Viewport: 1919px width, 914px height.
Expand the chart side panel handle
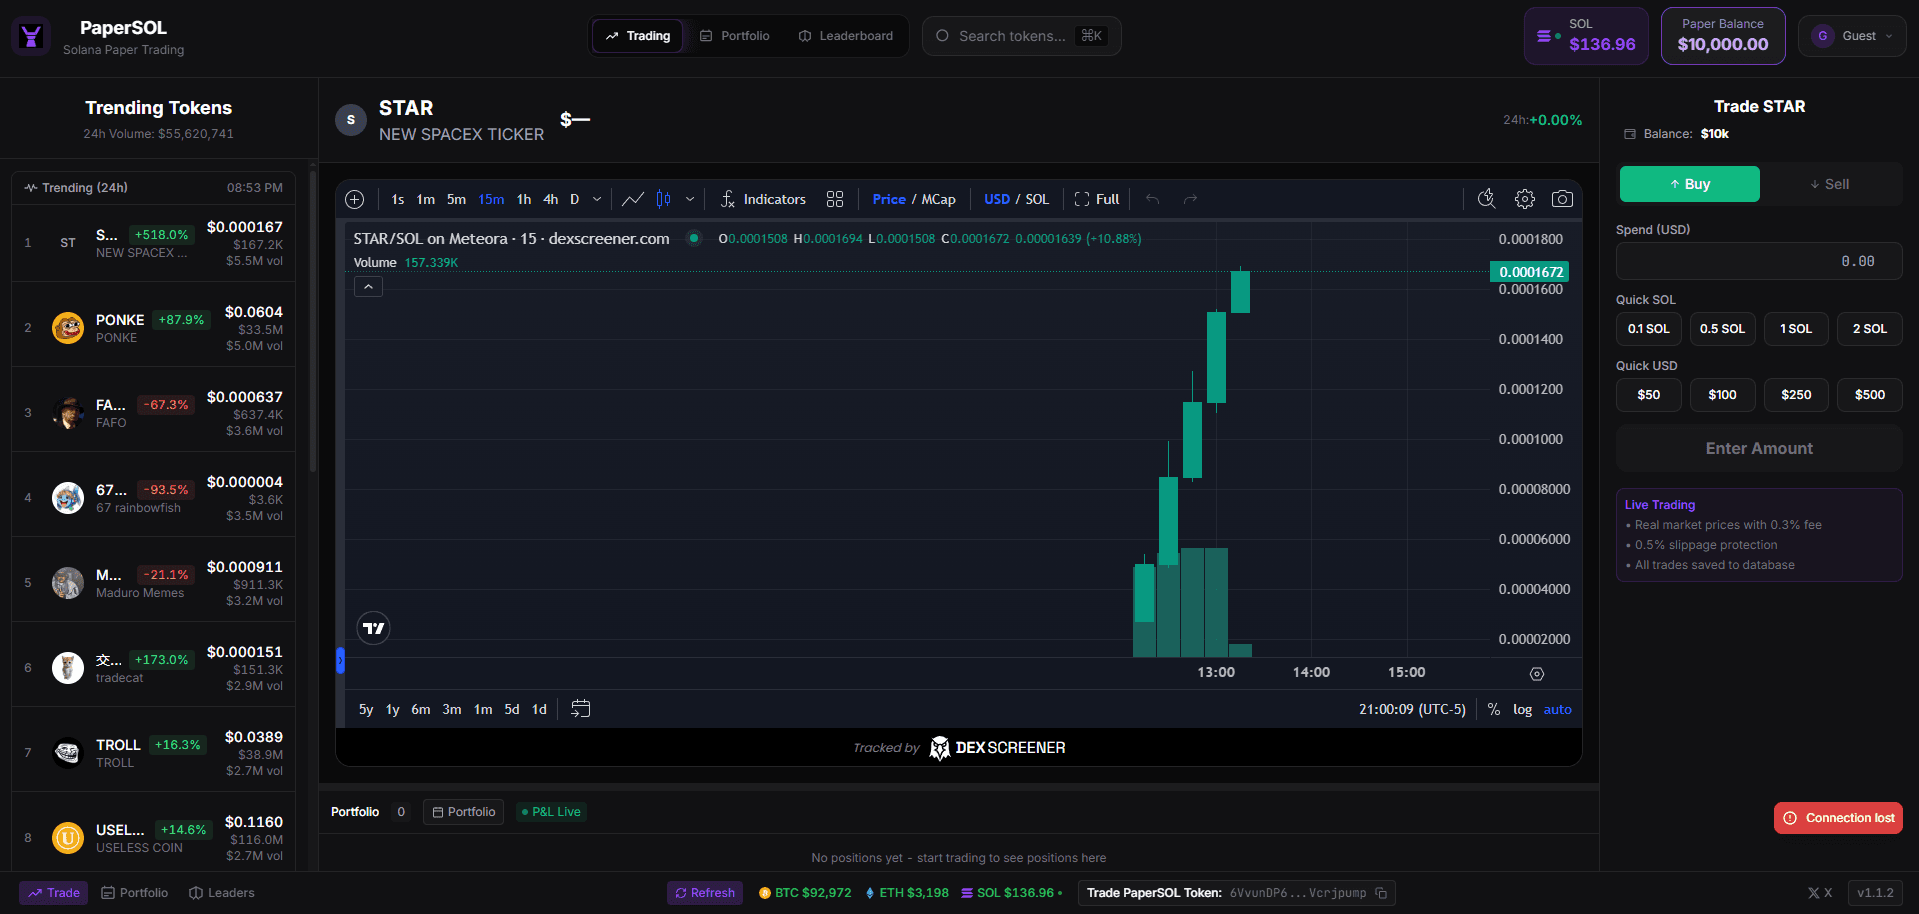tap(340, 660)
